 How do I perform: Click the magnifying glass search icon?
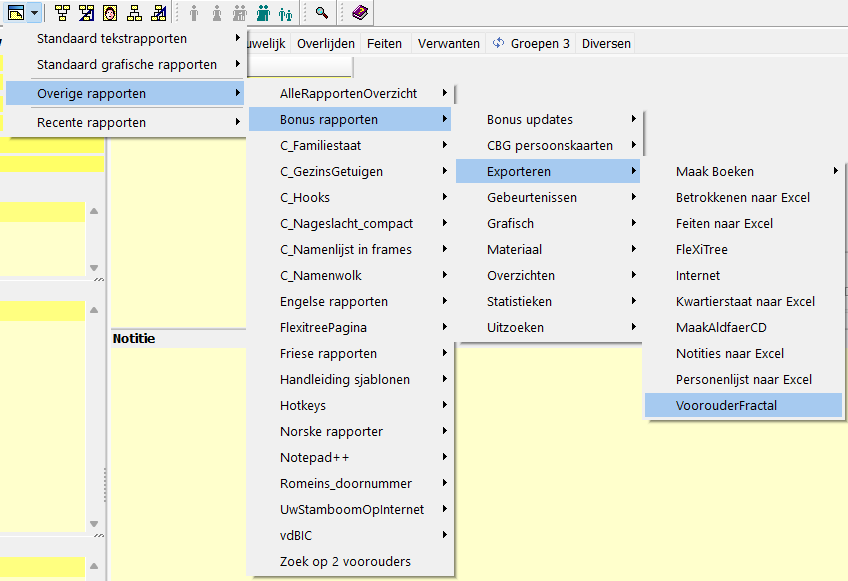point(322,12)
